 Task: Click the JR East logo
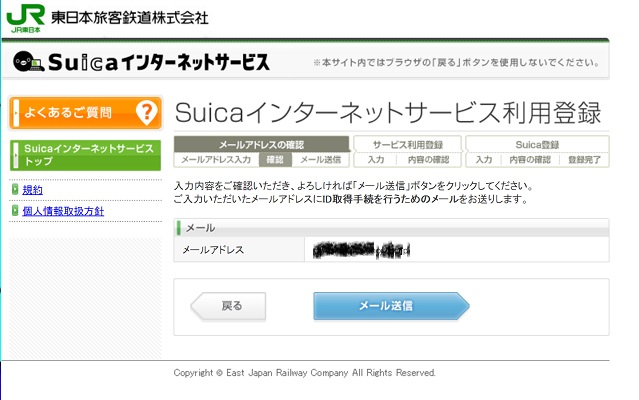tap(25, 18)
